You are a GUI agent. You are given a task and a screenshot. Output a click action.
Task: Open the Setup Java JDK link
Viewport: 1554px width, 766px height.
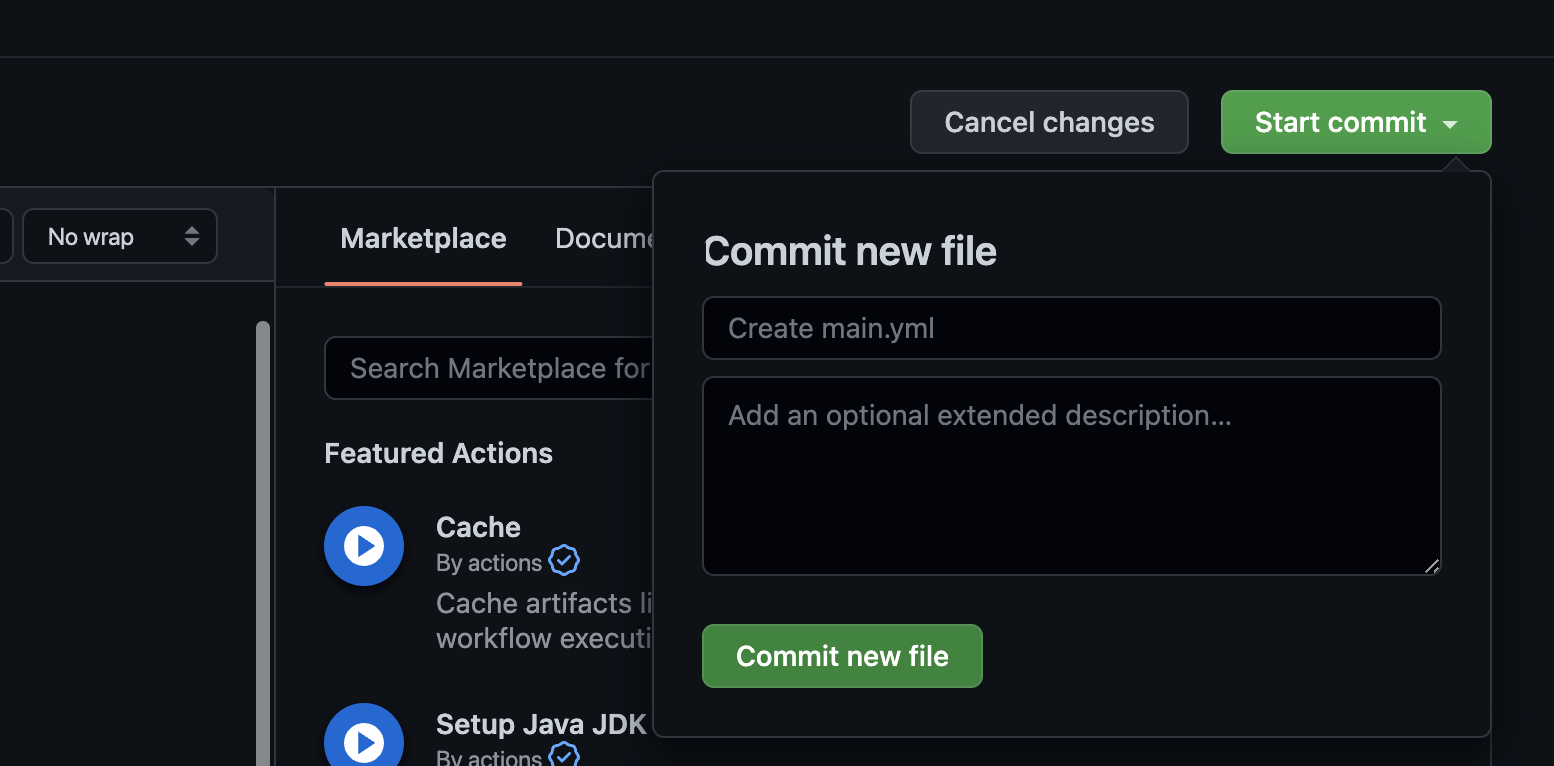point(541,724)
